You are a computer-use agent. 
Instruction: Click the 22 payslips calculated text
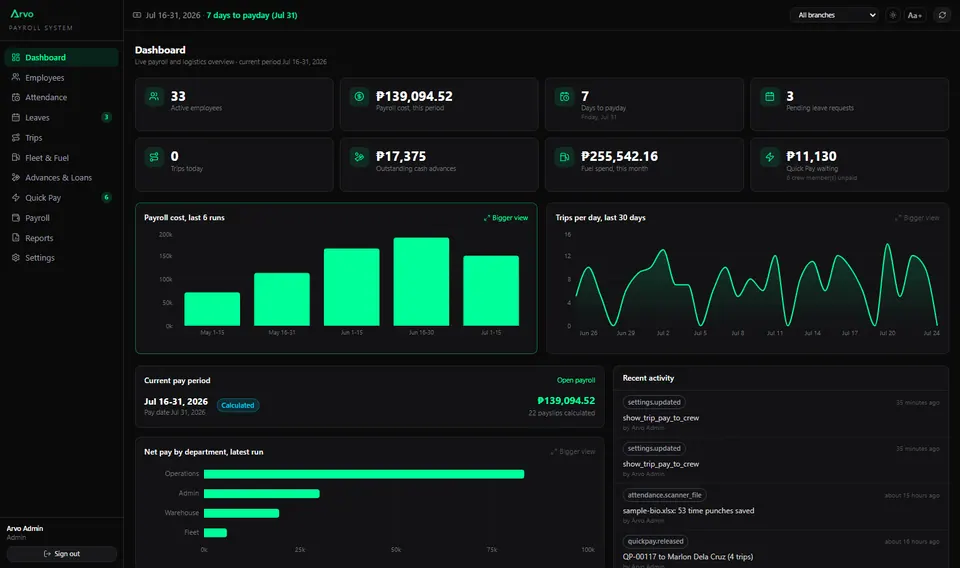click(561, 413)
